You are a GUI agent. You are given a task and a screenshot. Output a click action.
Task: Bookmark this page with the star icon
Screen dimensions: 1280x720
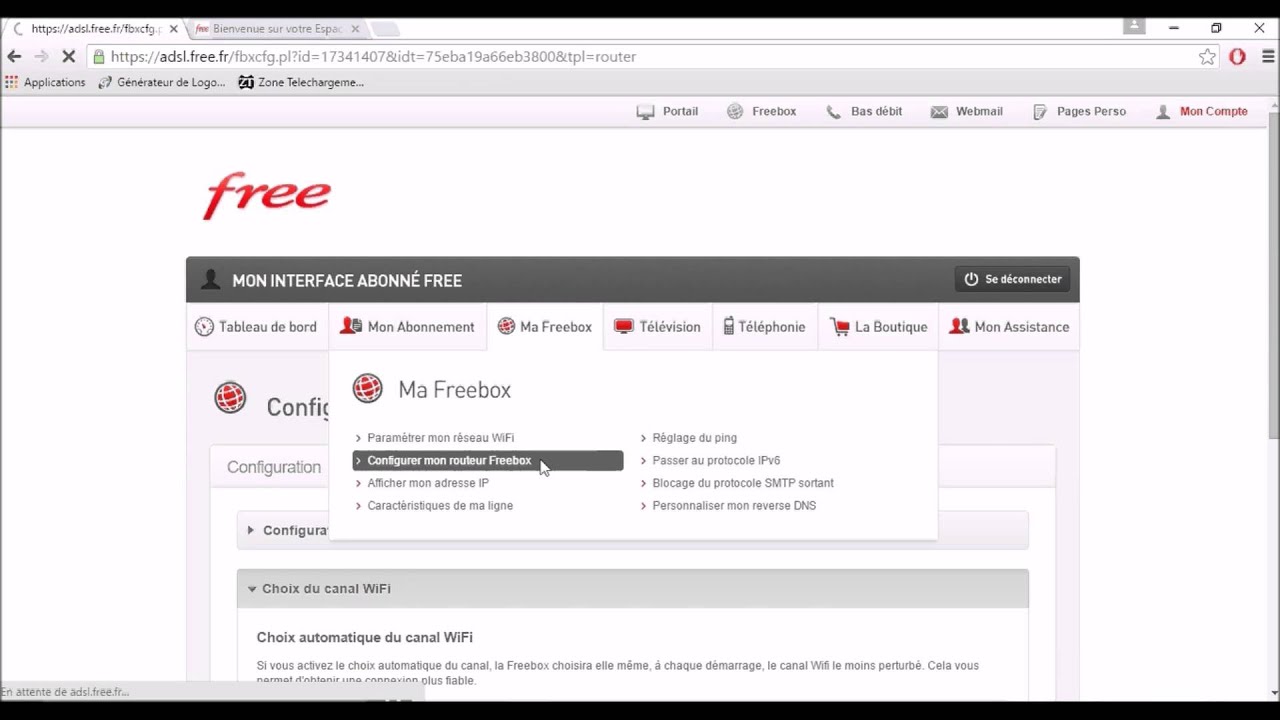[x=1207, y=57]
